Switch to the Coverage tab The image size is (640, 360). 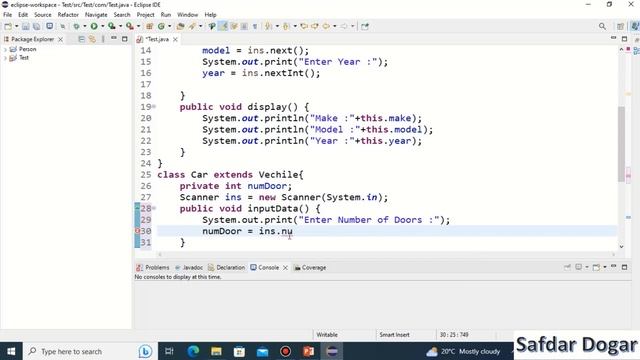point(310,267)
